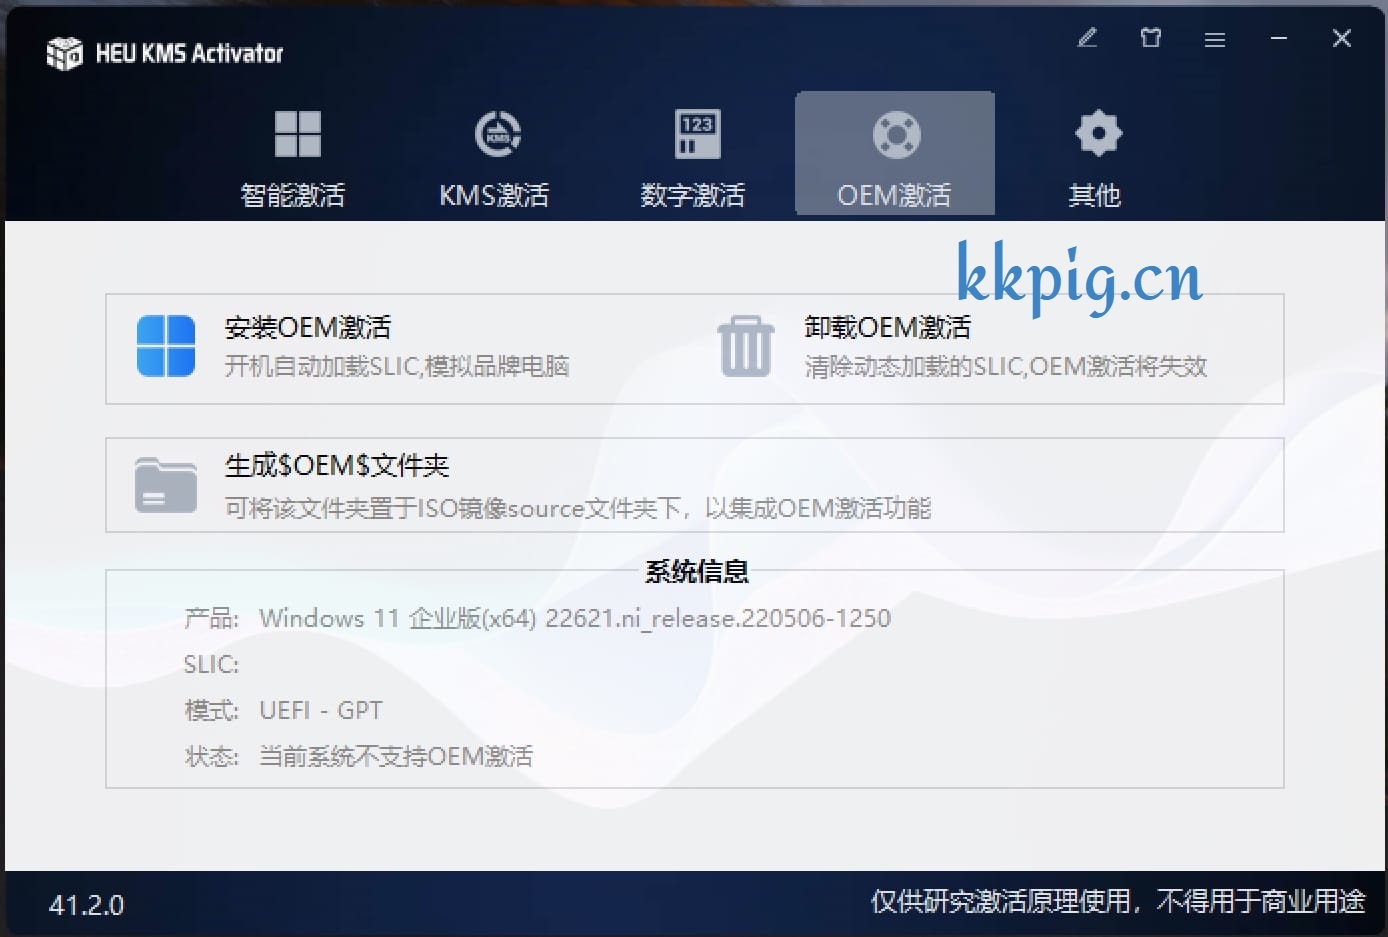1388x937 pixels.
Task: Click the UEFI - GPT mode value
Action: pyautogui.click(x=321, y=710)
